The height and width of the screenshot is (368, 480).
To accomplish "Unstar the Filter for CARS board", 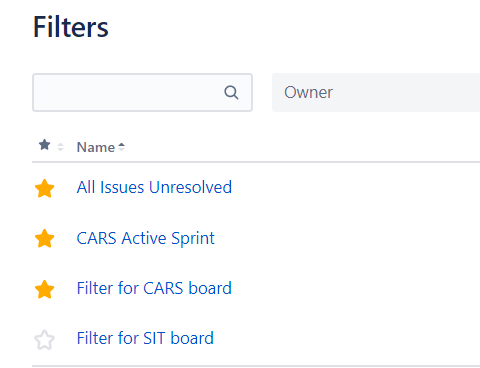I will (x=44, y=289).
